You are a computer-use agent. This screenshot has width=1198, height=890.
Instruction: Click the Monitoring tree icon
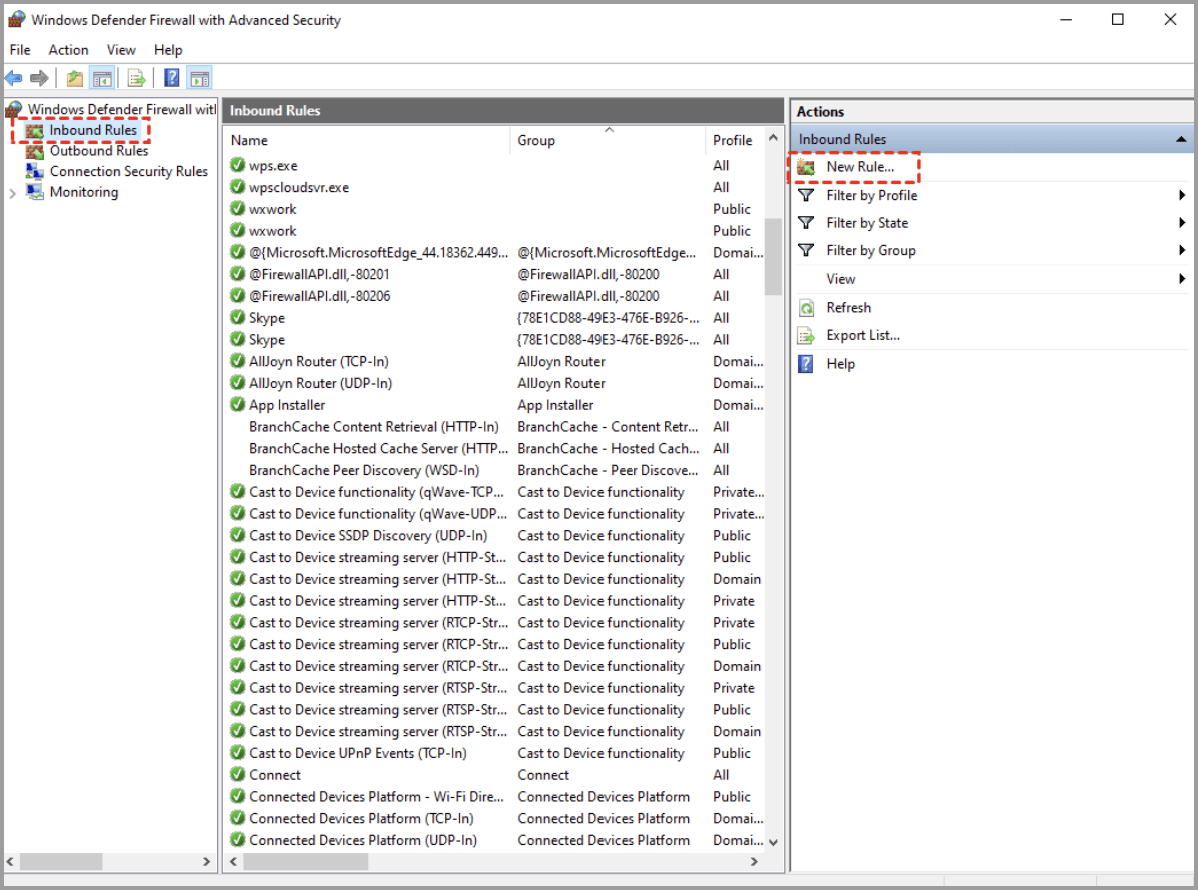point(34,192)
